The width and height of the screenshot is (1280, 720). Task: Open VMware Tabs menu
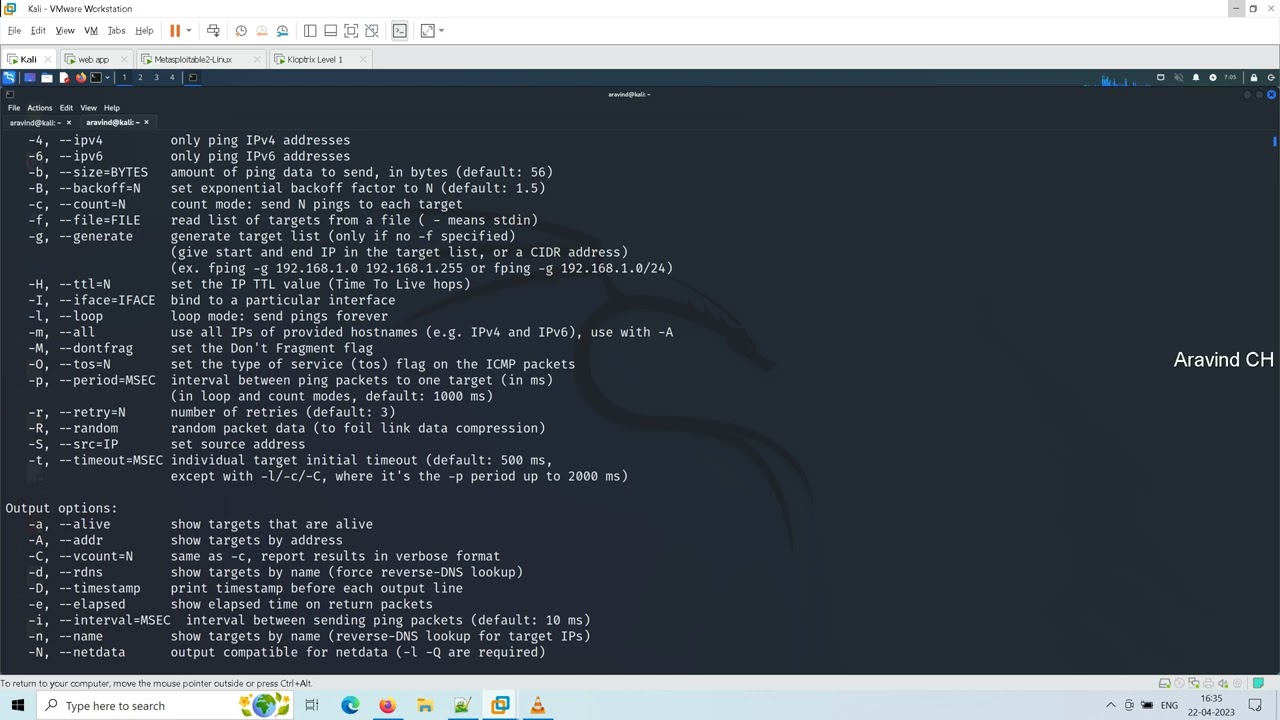[116, 31]
